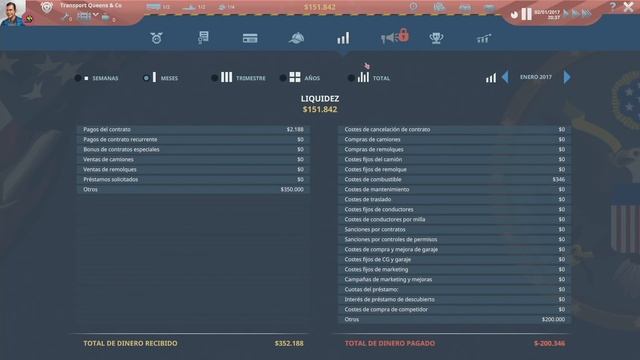Click the 'Bonus de contratos especiales' row
The image size is (640, 360).
click(193, 149)
